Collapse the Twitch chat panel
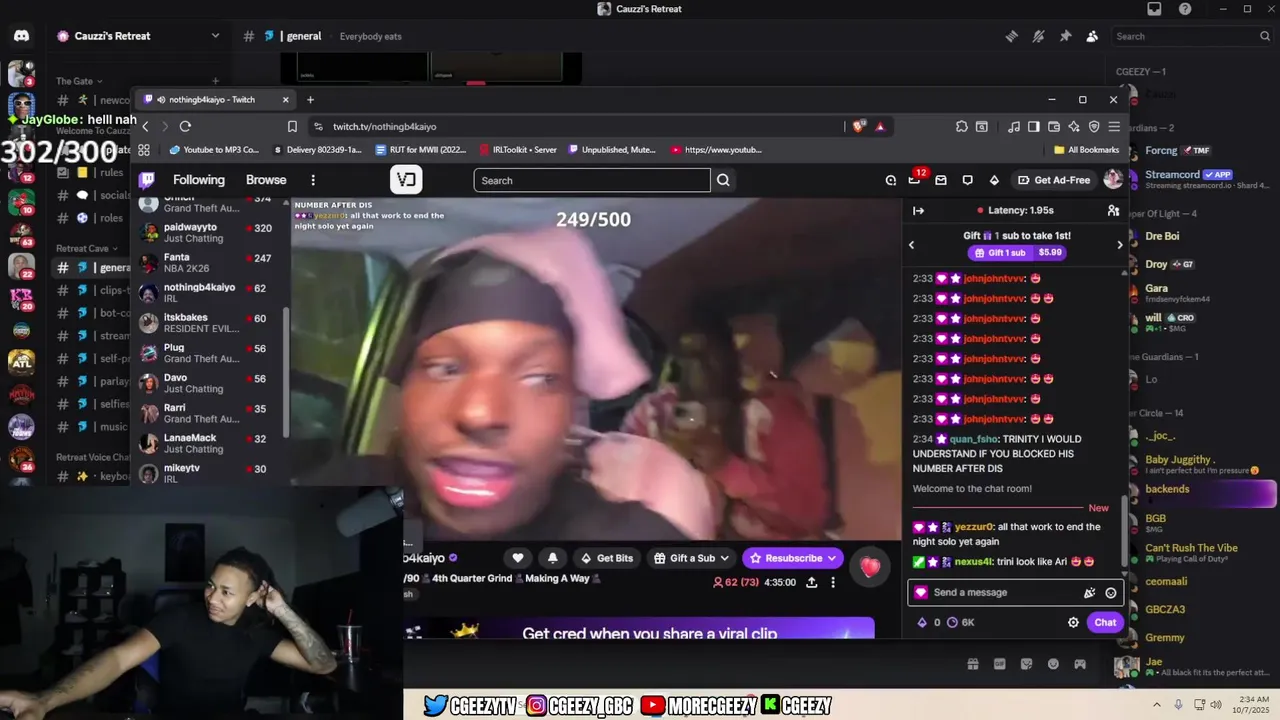Viewport: 1280px width, 720px height. (918, 210)
